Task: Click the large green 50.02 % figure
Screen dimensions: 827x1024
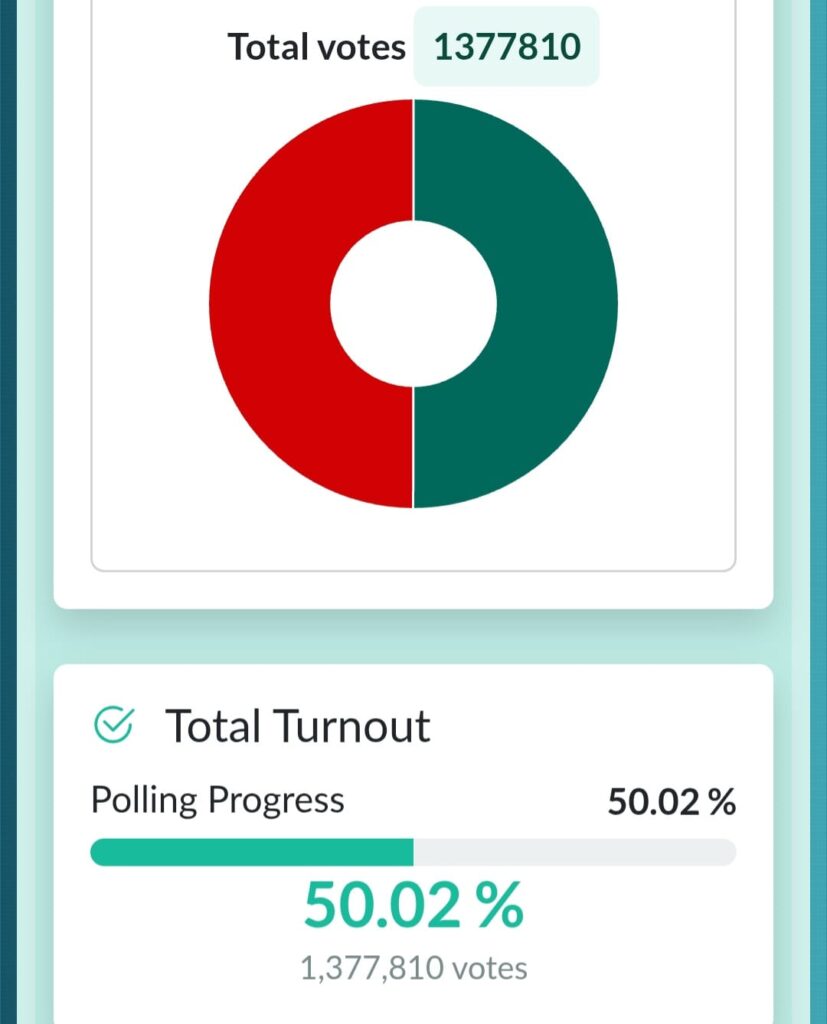Action: pos(413,906)
